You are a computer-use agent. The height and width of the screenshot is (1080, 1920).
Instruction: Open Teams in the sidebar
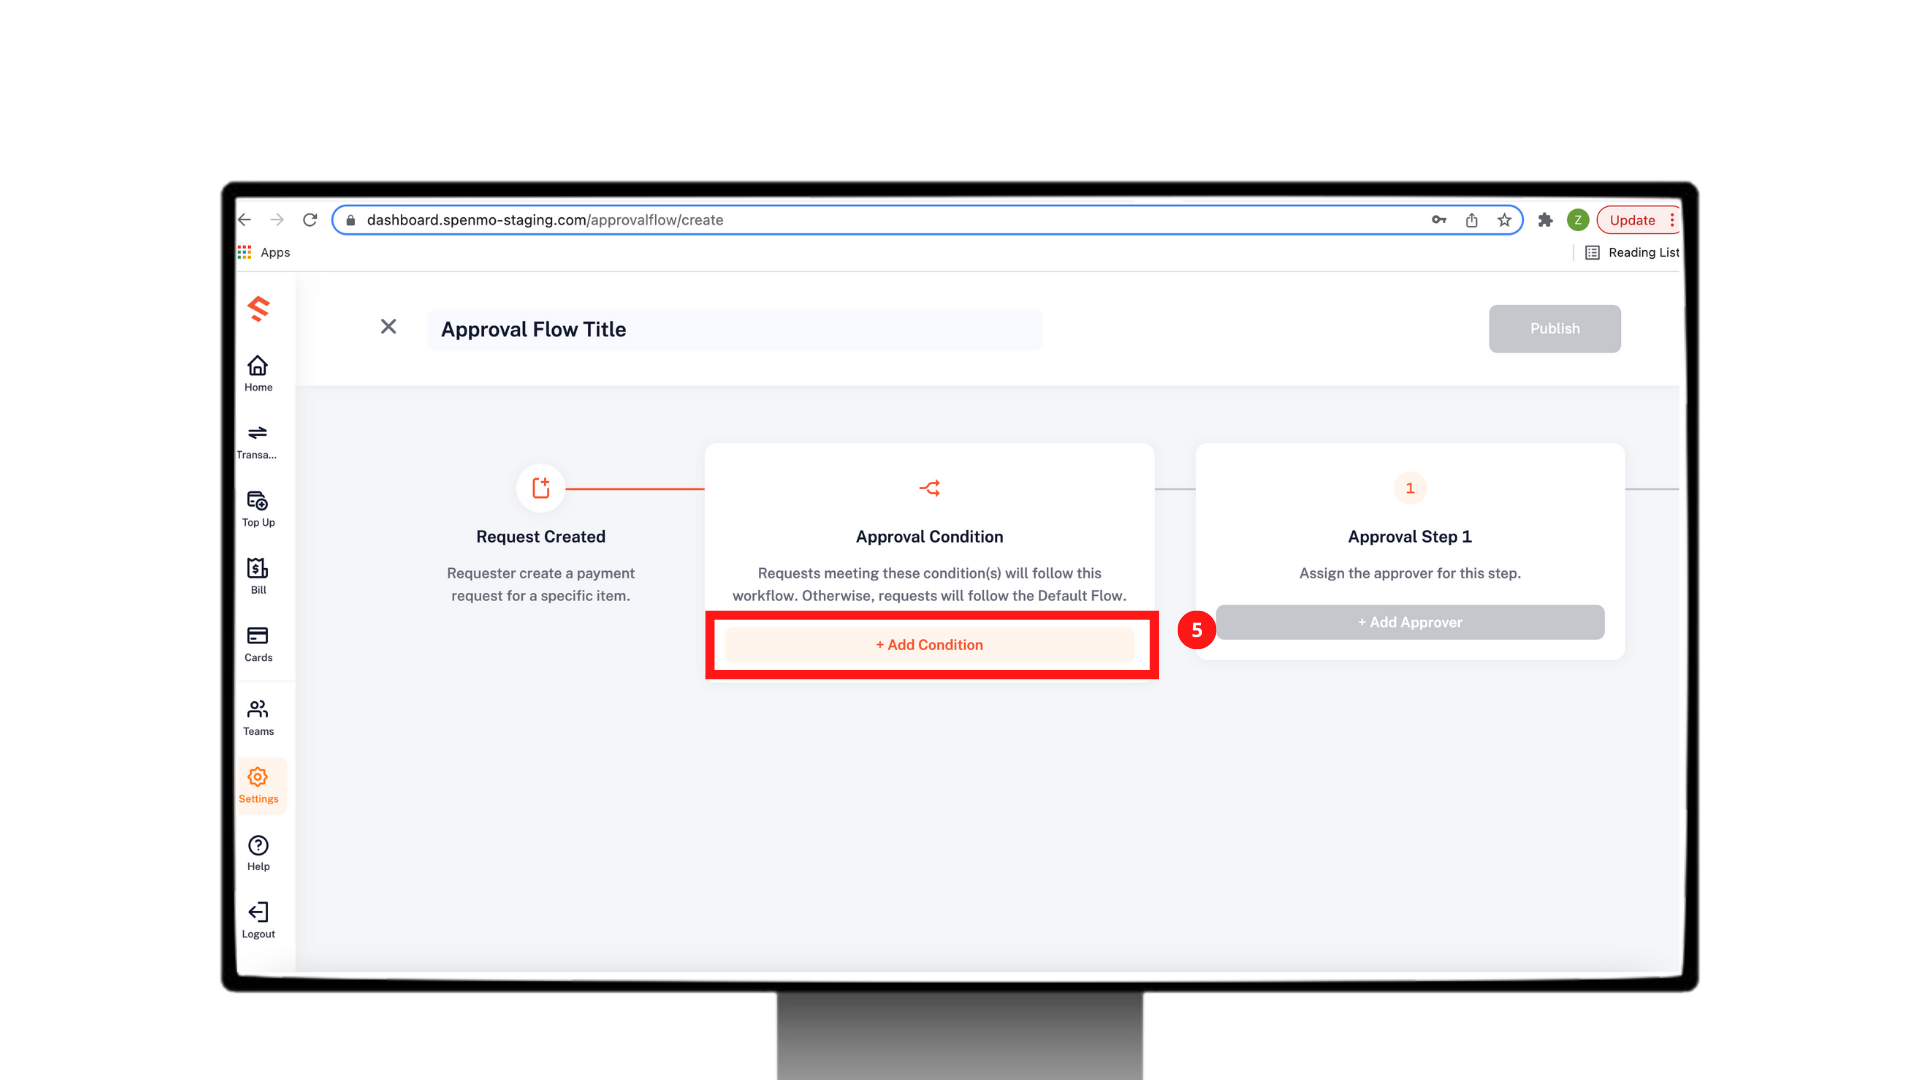click(258, 718)
